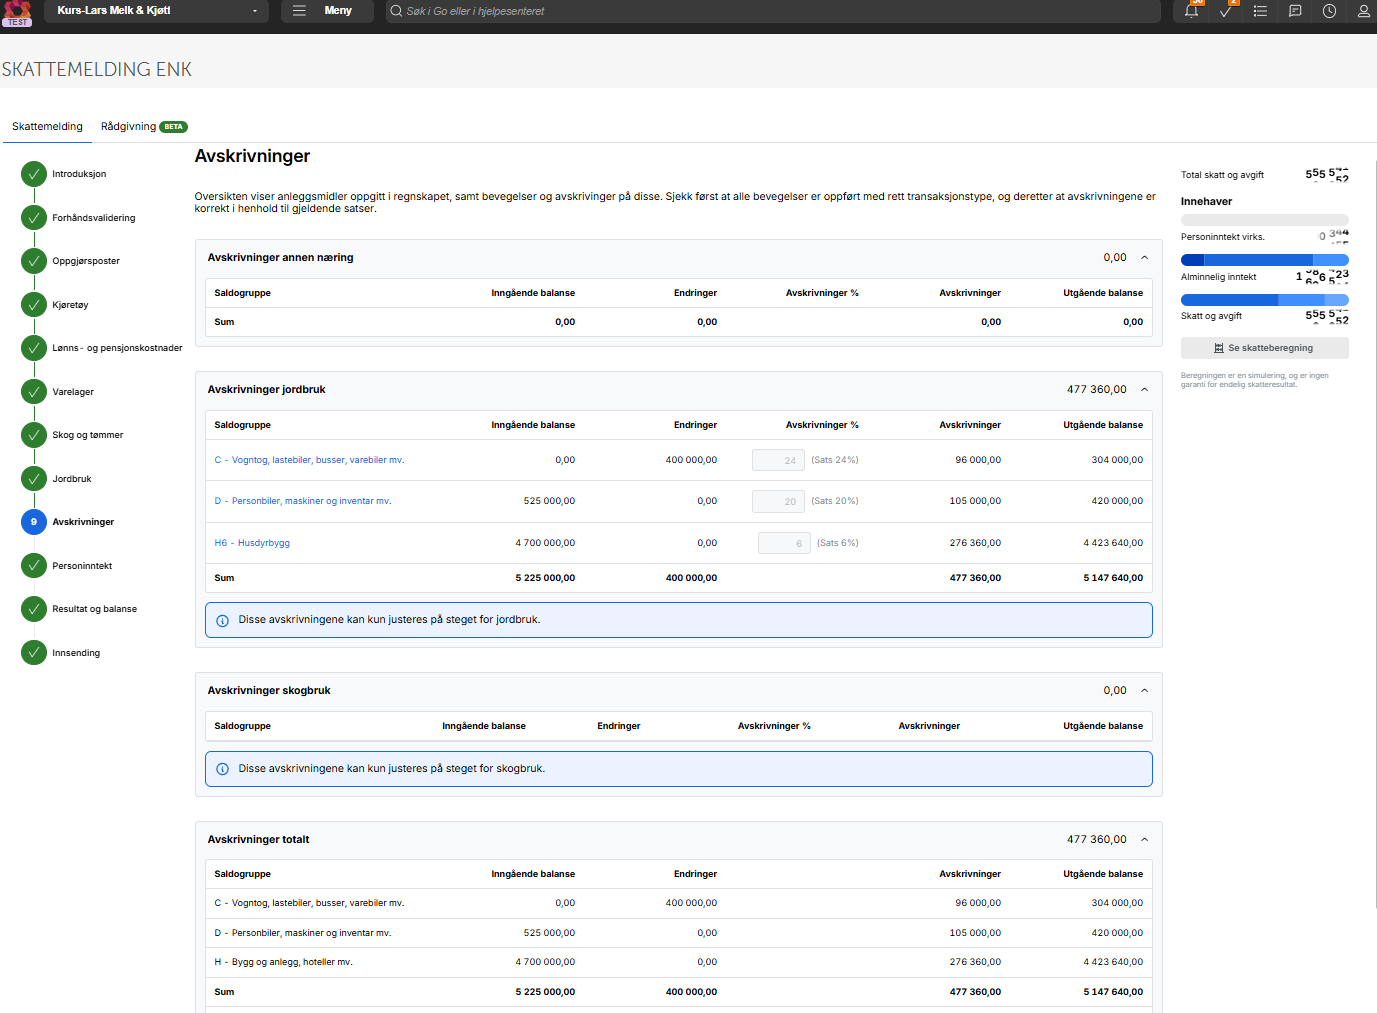Click the Innsending step checkmark icon
Image resolution: width=1377 pixels, height=1013 pixels.
(x=34, y=652)
